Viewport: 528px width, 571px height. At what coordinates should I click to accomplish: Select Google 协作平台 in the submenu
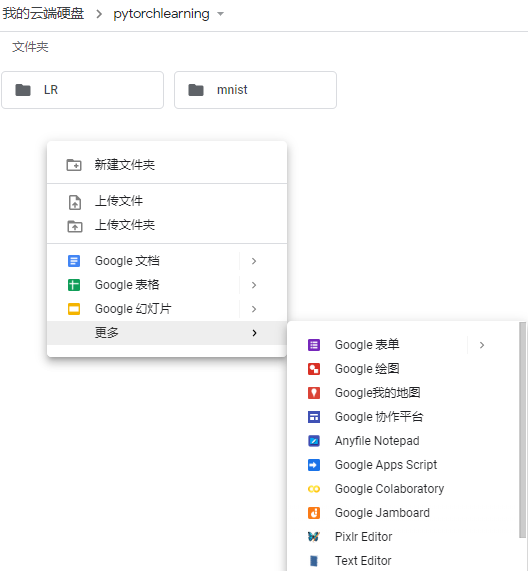403,417
